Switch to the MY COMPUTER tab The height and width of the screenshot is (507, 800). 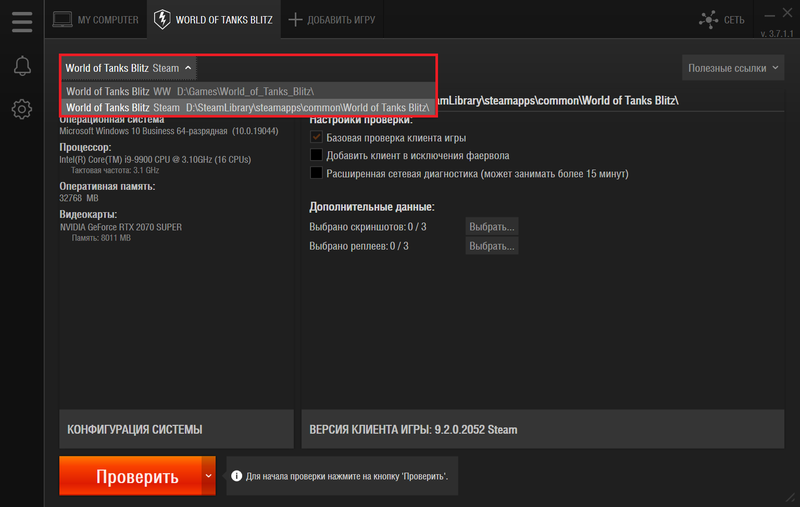pos(96,19)
